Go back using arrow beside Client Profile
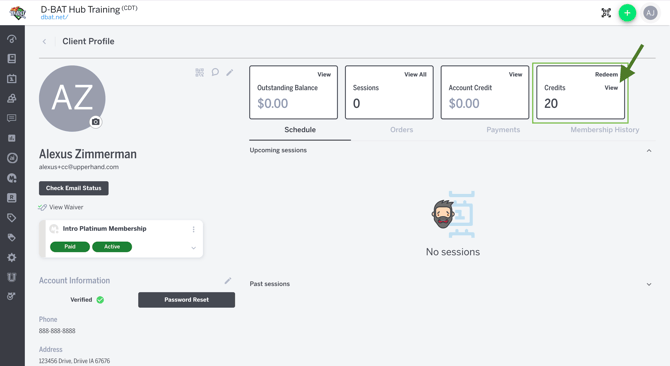The image size is (670, 366). point(44,41)
